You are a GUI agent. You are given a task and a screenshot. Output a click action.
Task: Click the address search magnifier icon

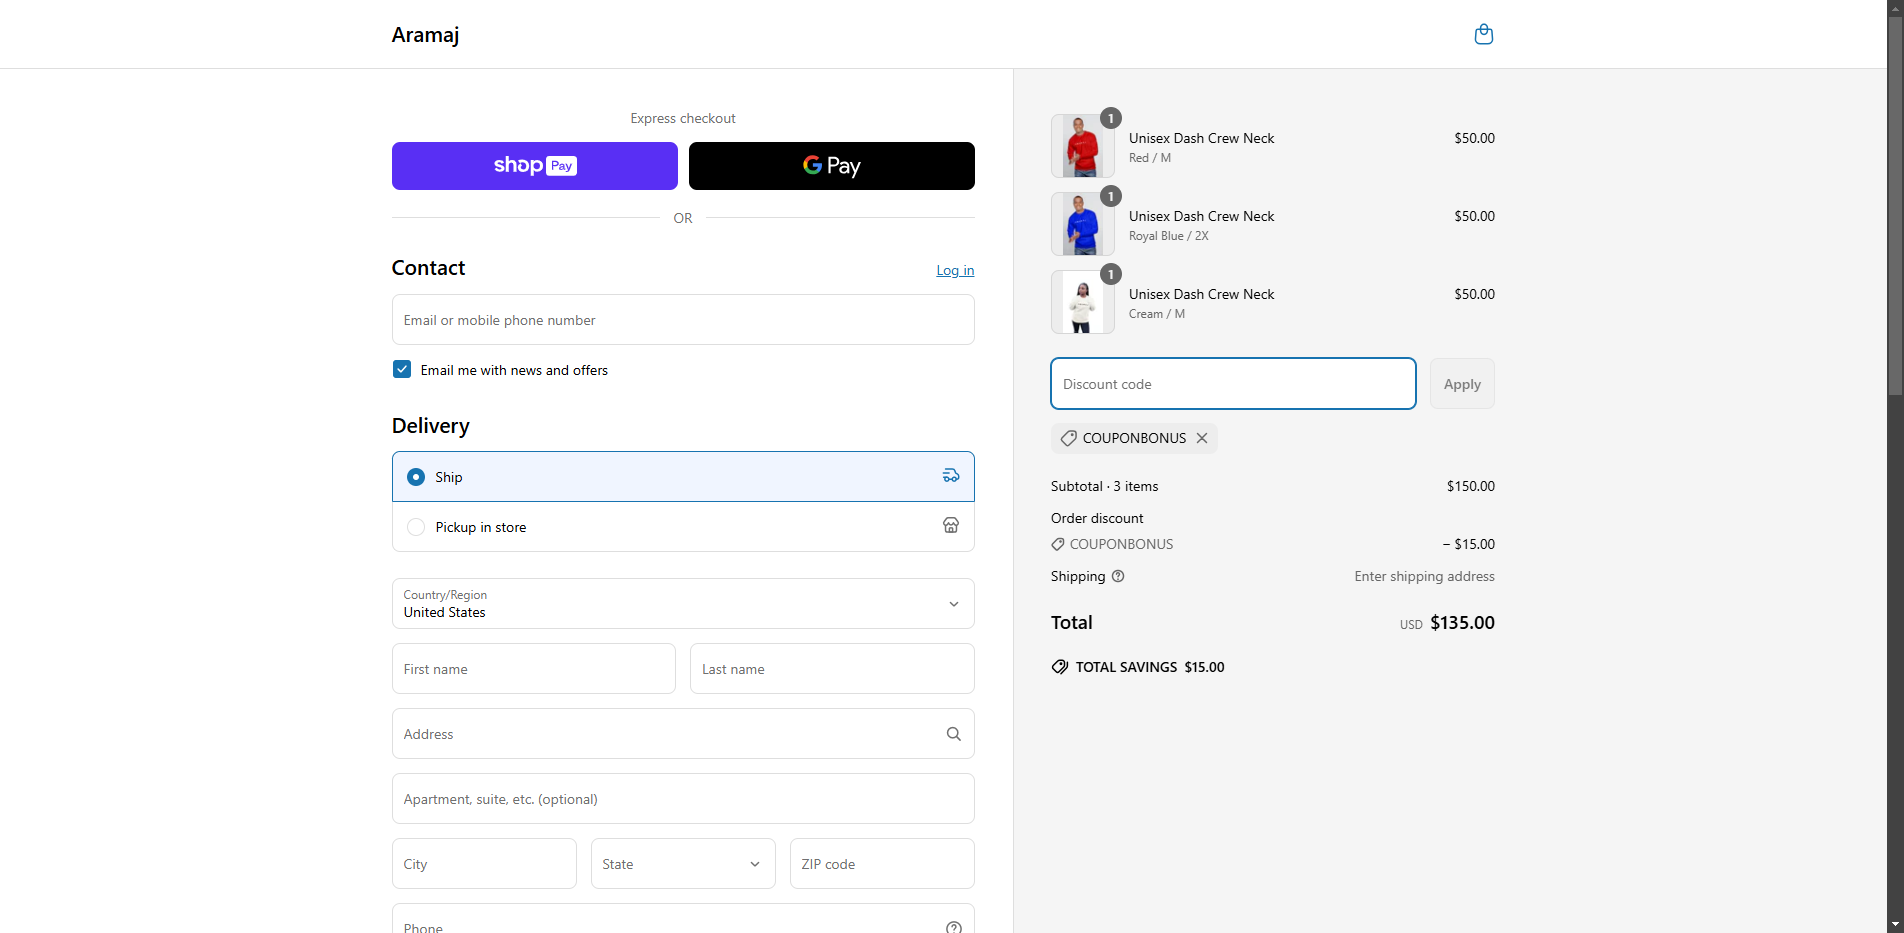click(954, 734)
